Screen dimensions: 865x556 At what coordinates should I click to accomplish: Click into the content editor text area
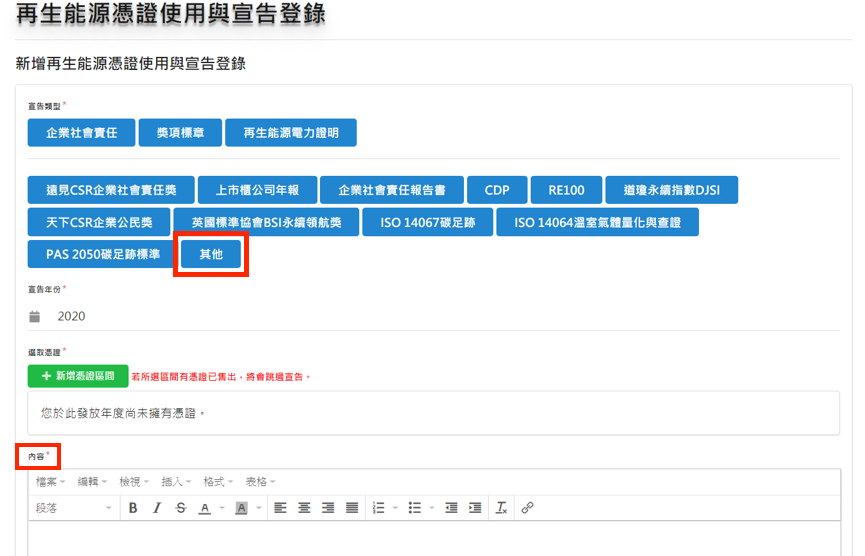coord(434,539)
